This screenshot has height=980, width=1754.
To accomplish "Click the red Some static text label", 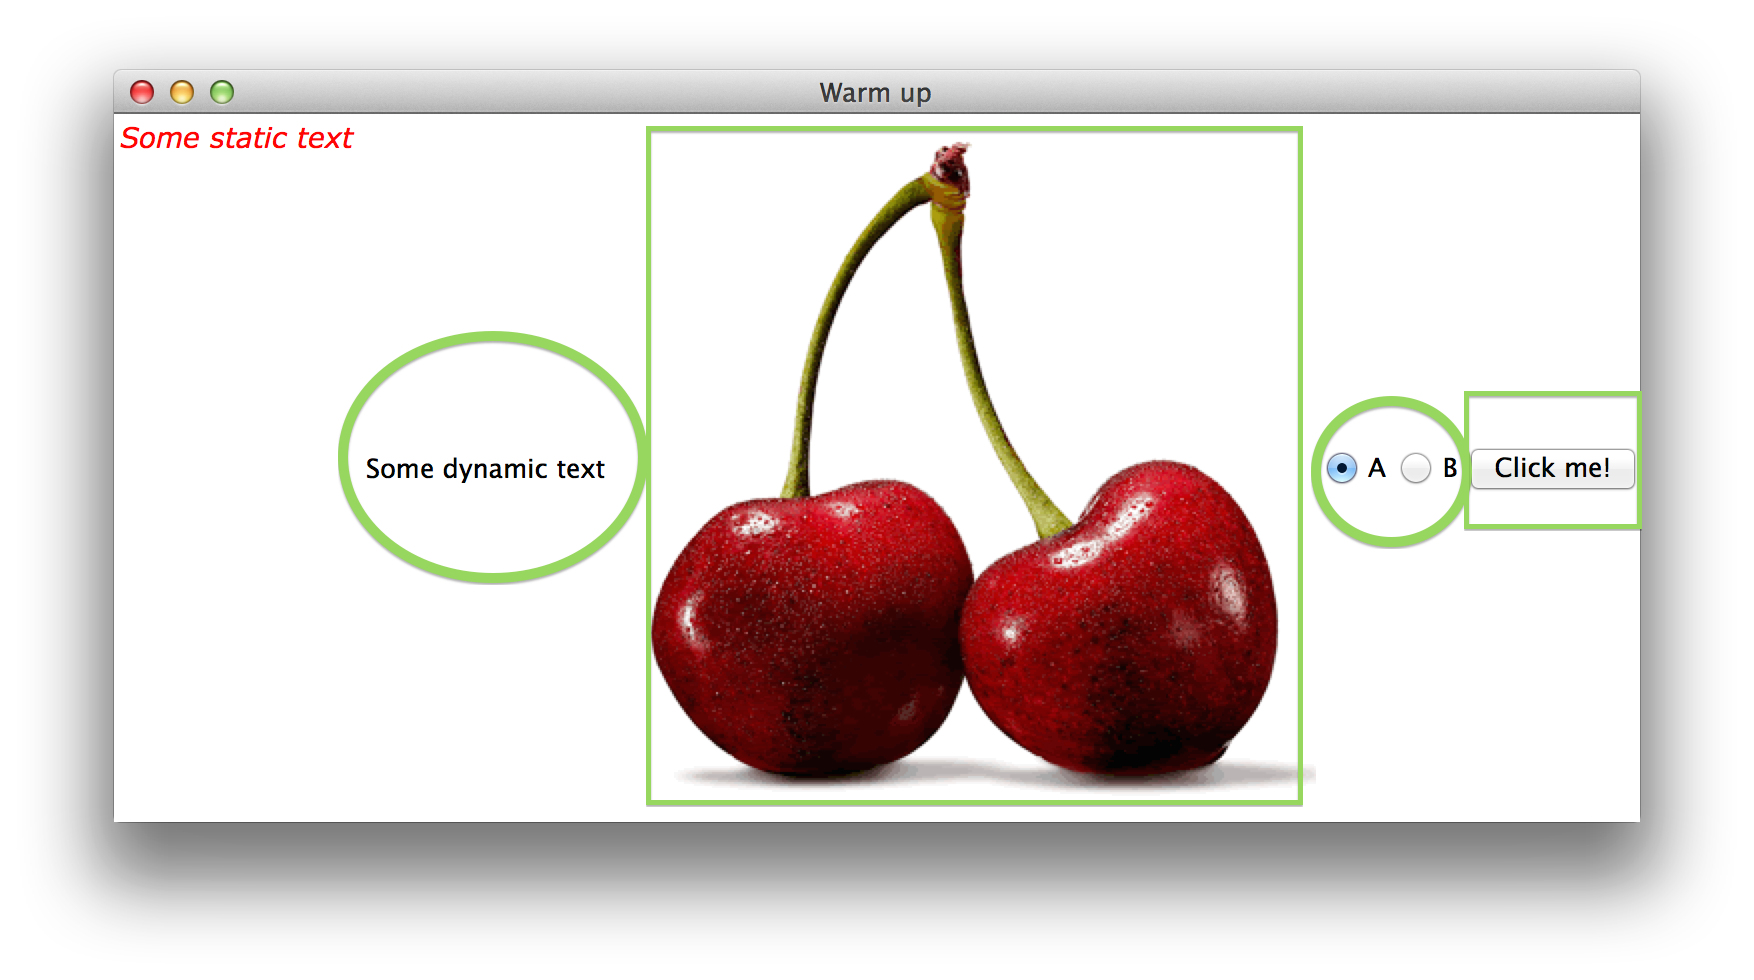I will pos(236,138).
